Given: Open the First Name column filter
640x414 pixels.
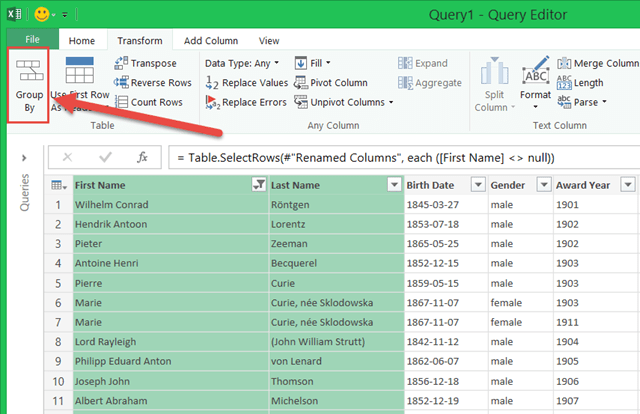Looking at the screenshot, I should 259,185.
